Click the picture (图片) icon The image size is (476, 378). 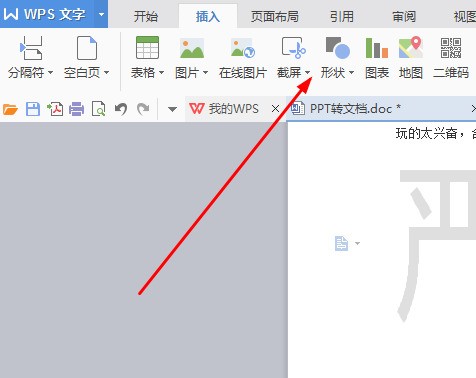click(192, 48)
